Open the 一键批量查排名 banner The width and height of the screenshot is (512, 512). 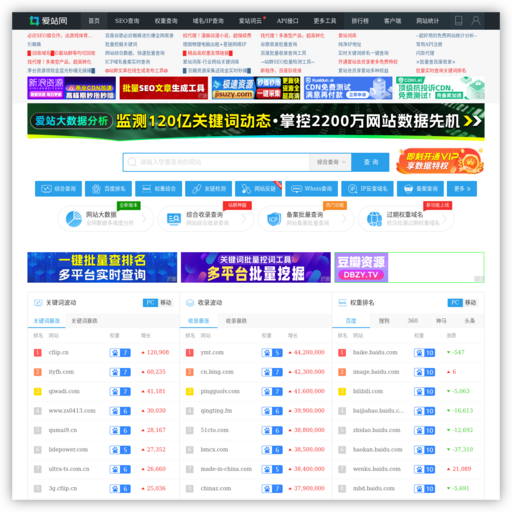pos(102,267)
